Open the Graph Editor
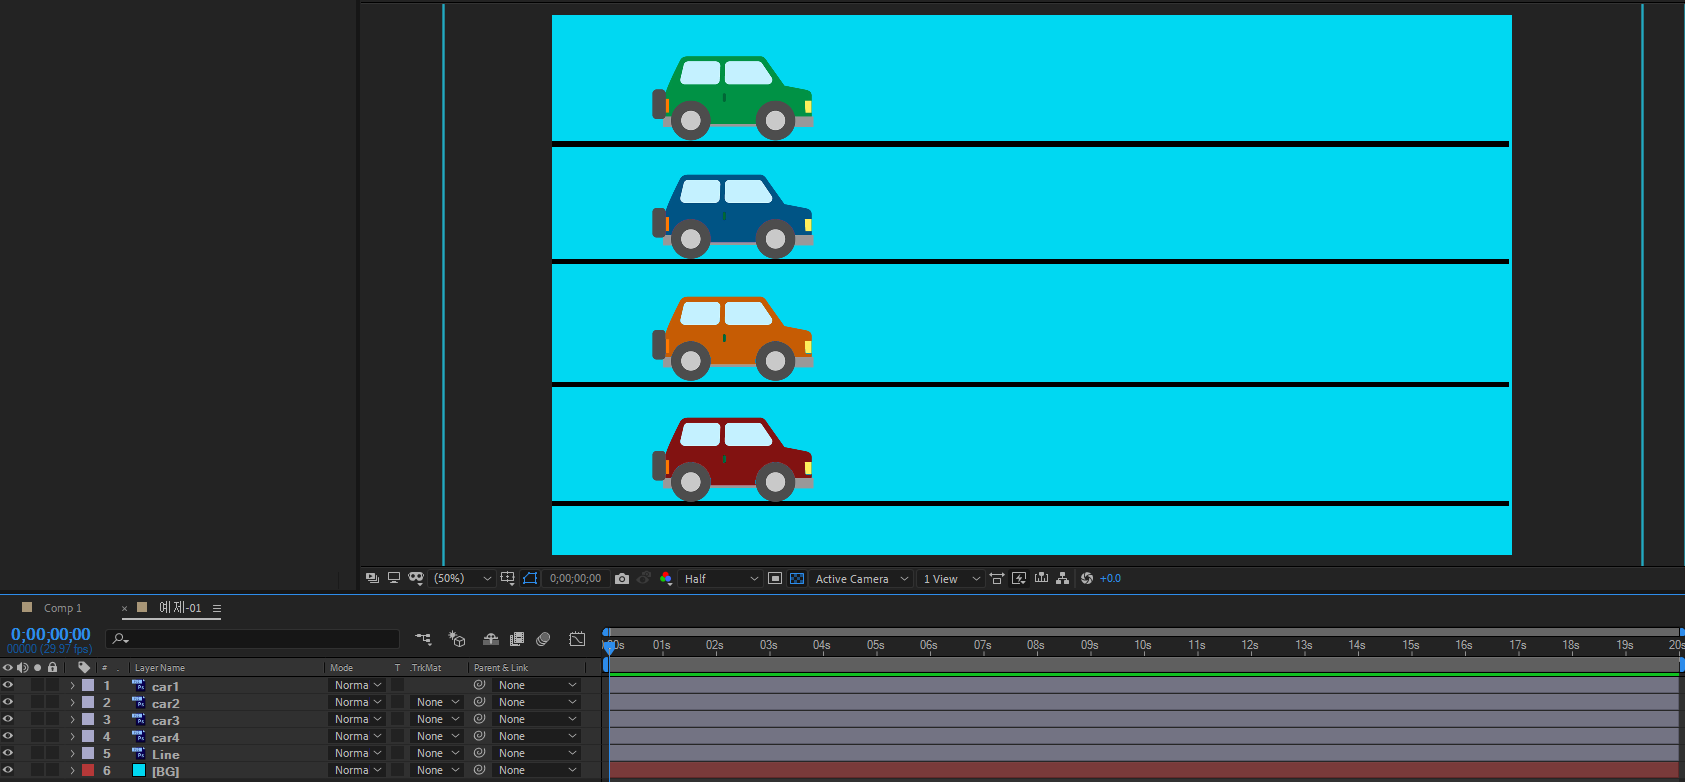The image size is (1685, 782). (577, 638)
